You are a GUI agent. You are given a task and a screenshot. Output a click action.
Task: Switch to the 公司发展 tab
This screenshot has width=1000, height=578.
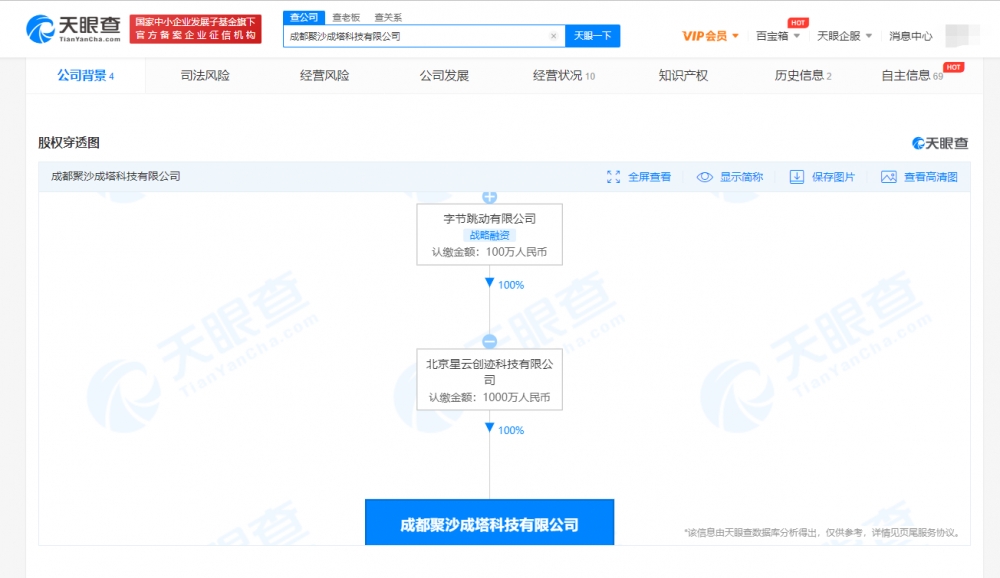[444, 75]
